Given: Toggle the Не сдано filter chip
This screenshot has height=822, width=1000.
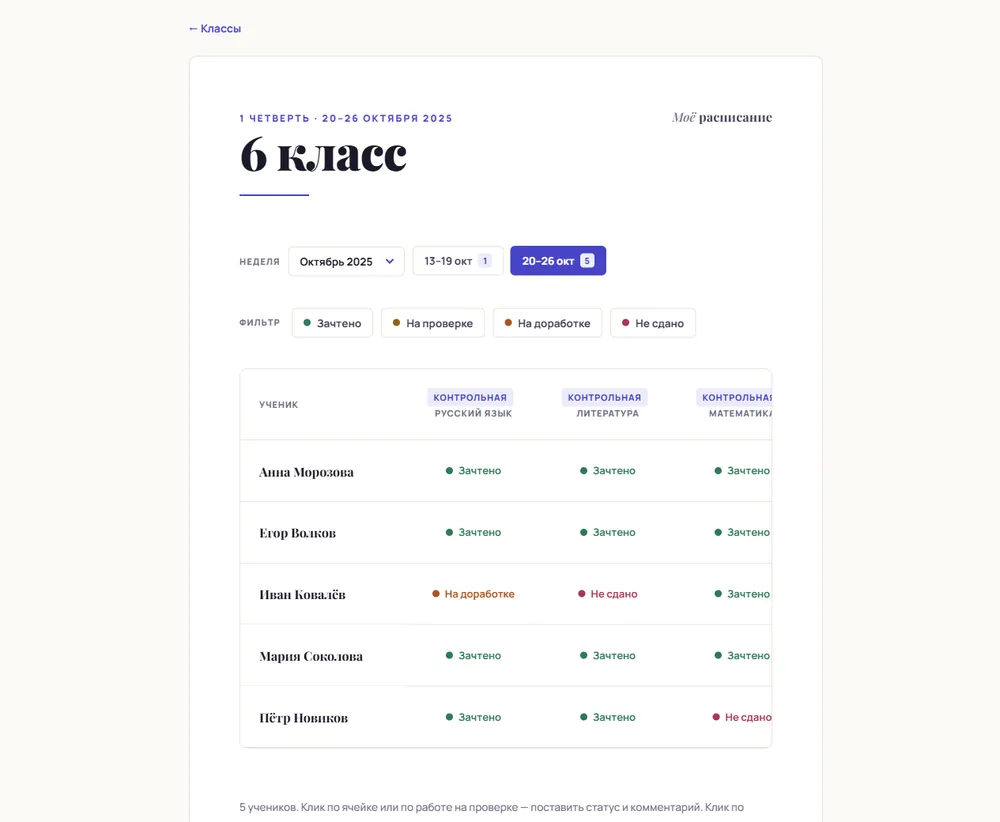Looking at the screenshot, I should (x=653, y=323).
